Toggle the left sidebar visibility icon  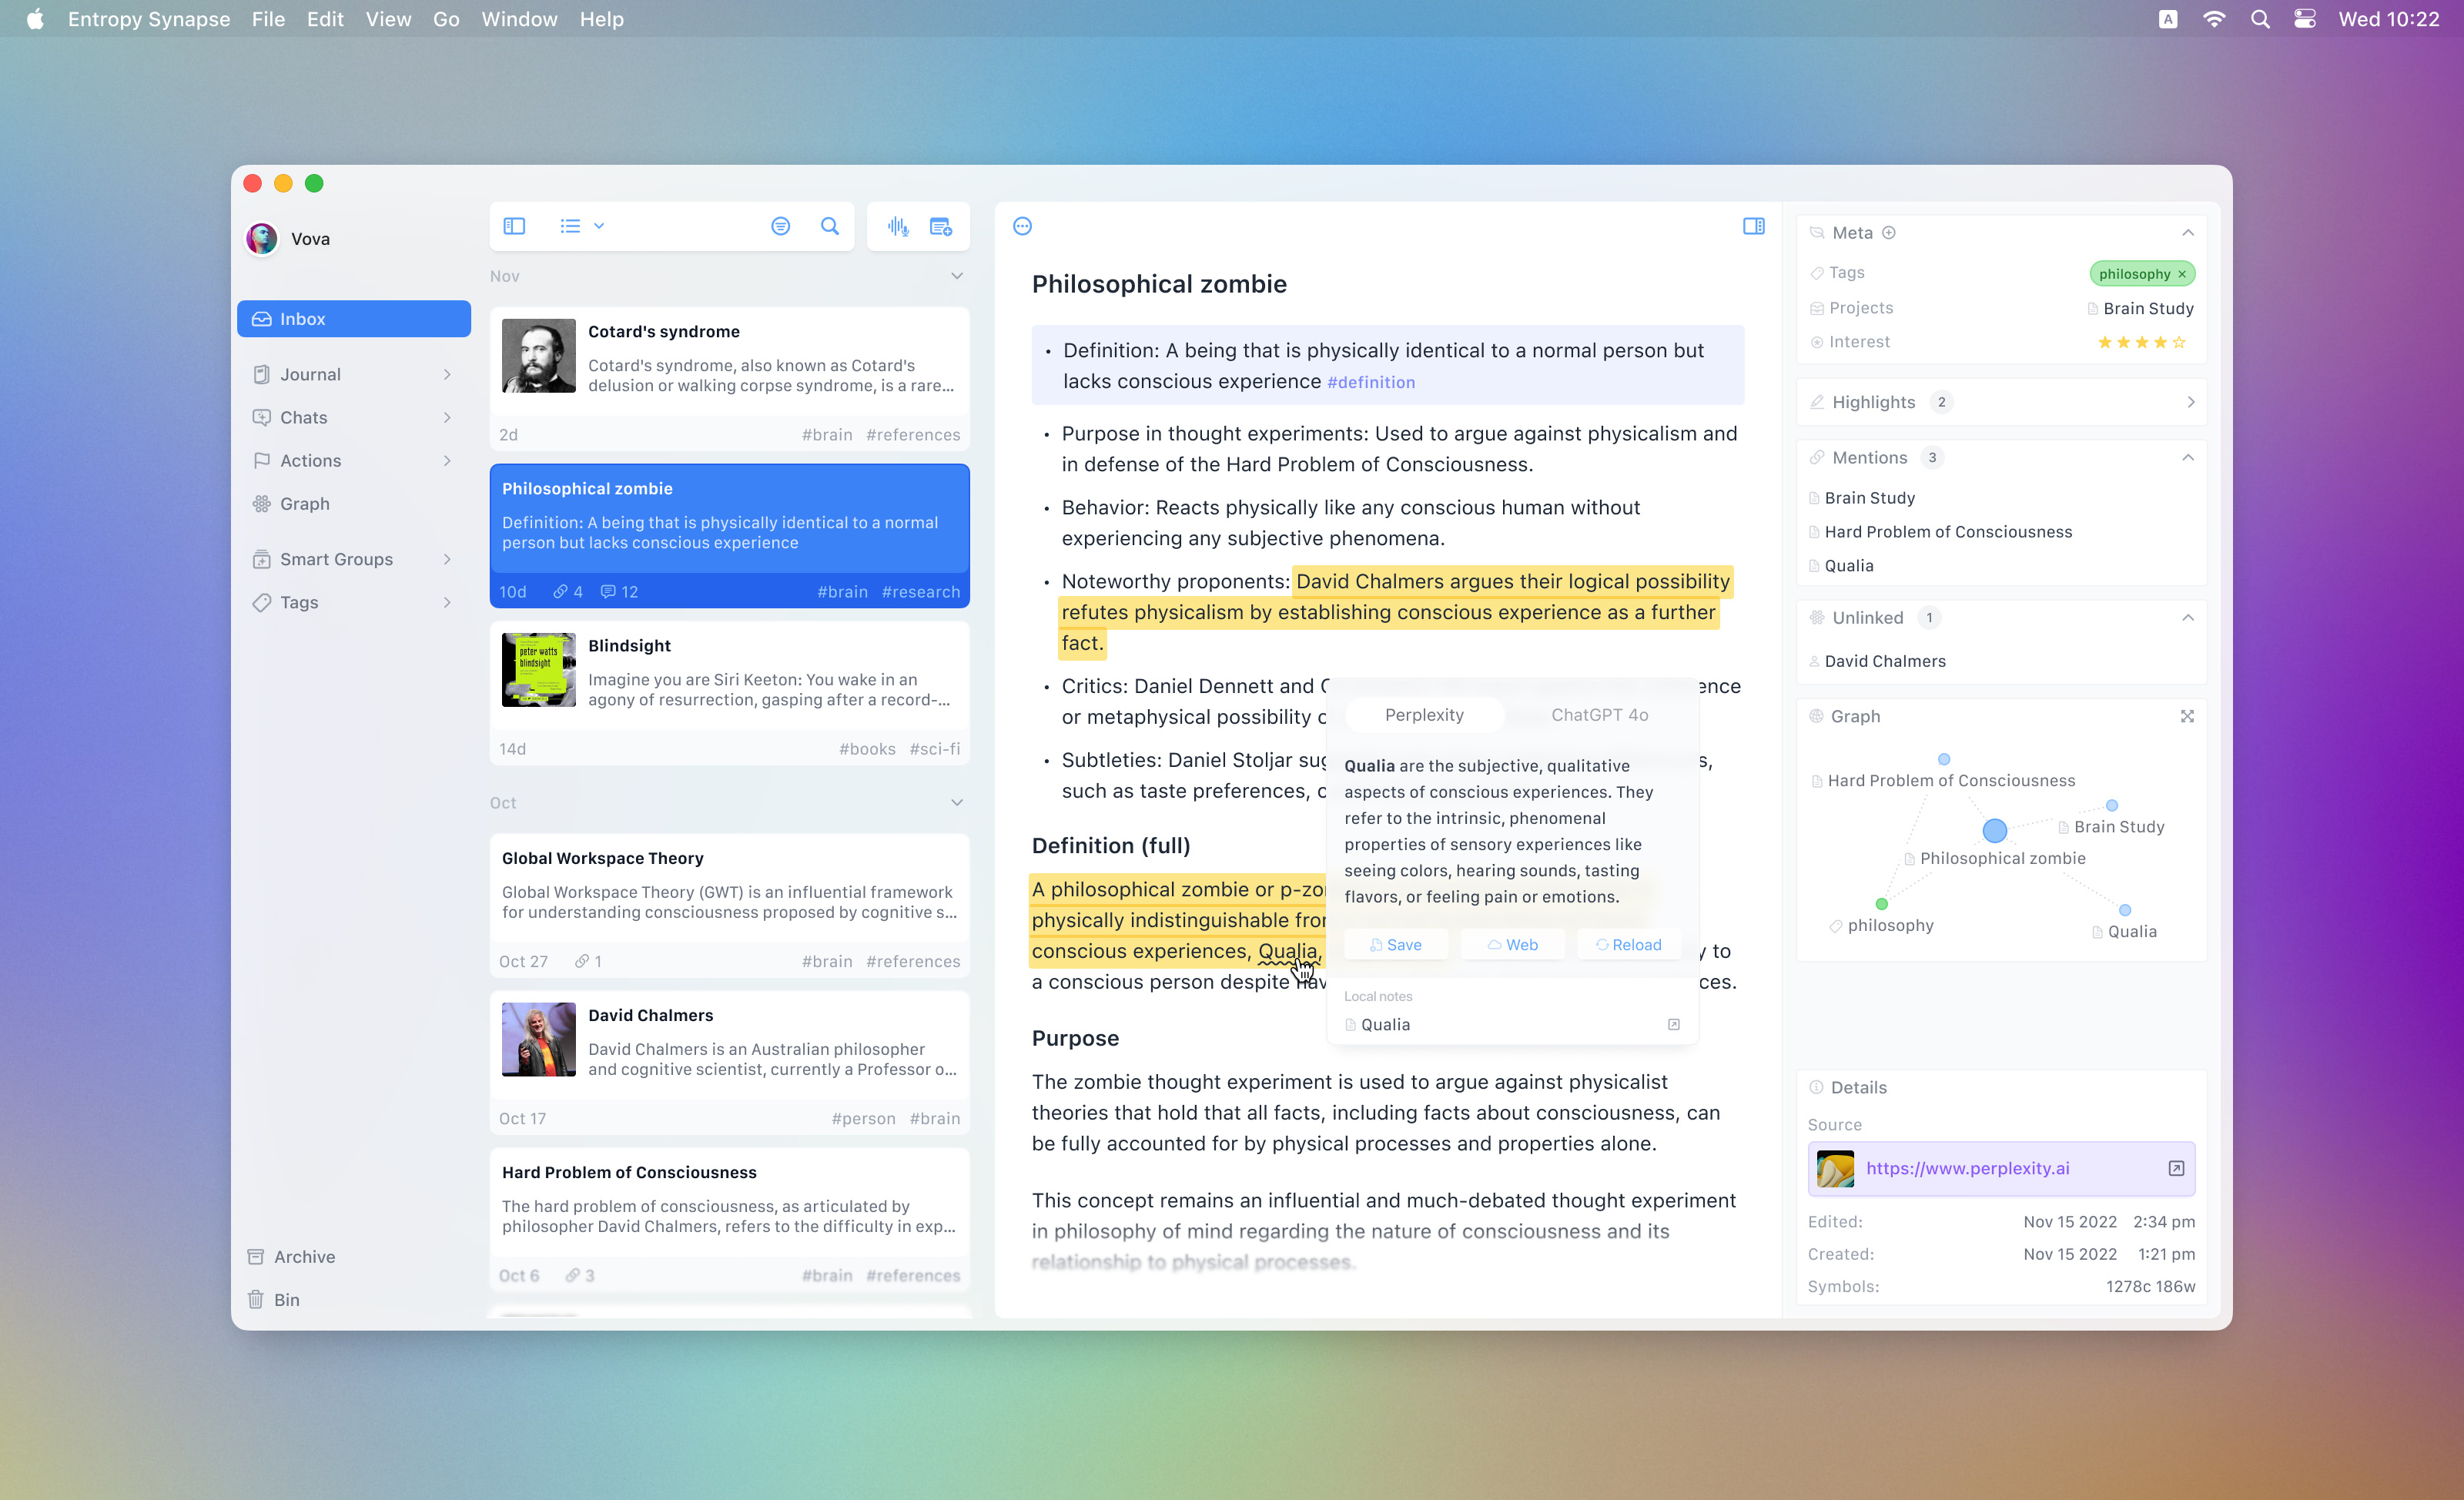point(514,226)
